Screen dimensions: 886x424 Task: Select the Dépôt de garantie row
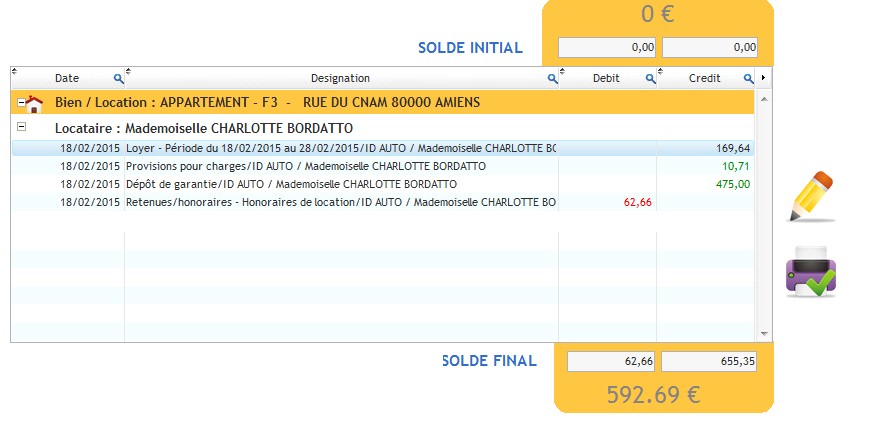point(382,184)
